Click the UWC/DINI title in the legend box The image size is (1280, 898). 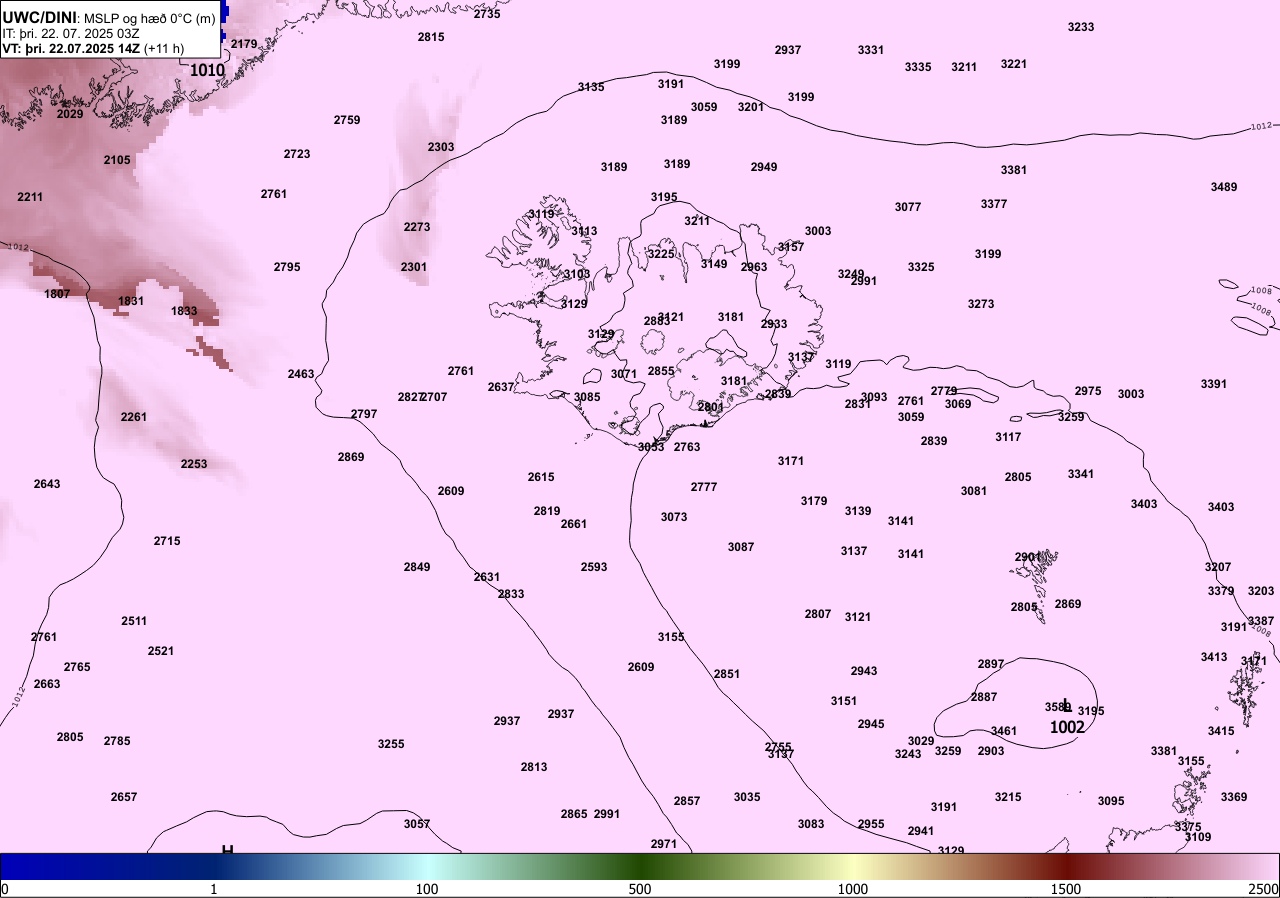click(40, 17)
